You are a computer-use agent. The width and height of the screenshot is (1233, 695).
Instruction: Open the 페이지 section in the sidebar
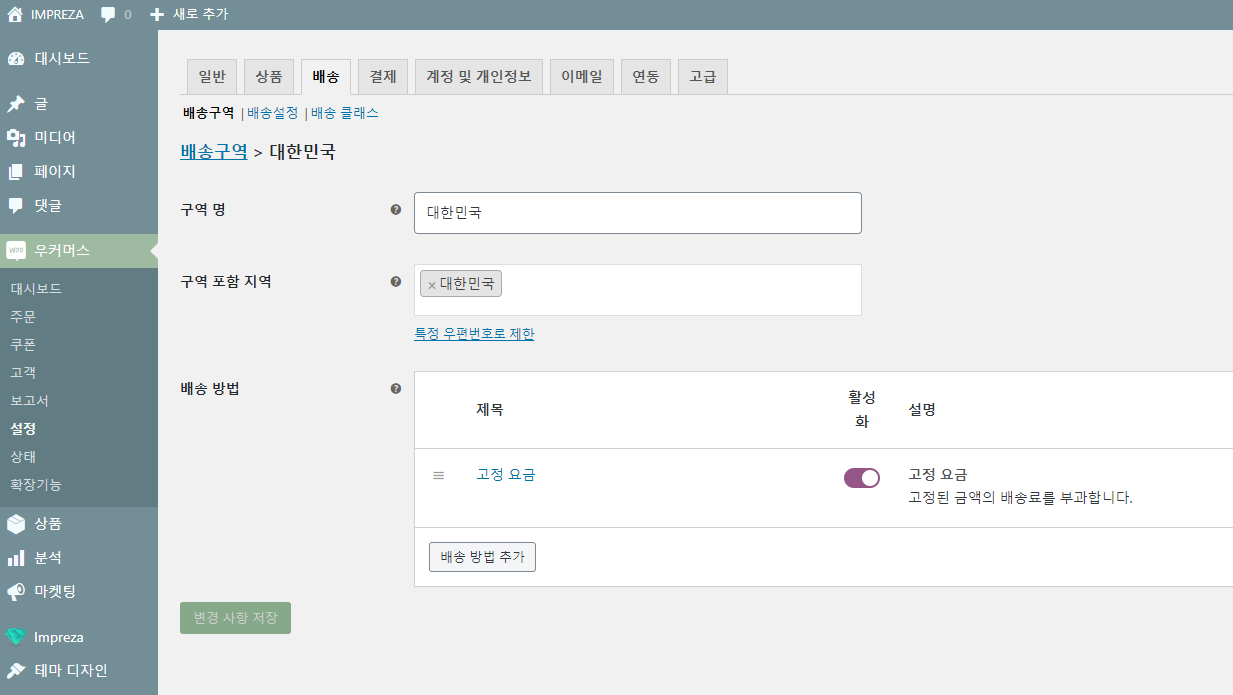point(57,171)
